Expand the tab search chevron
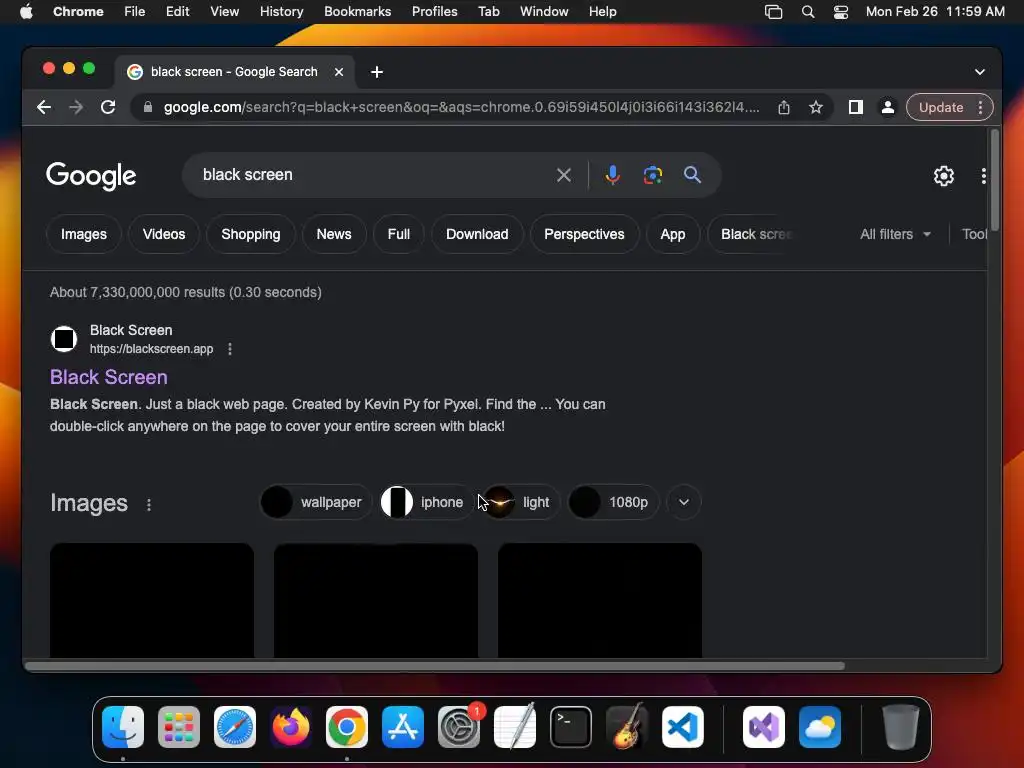 [980, 72]
